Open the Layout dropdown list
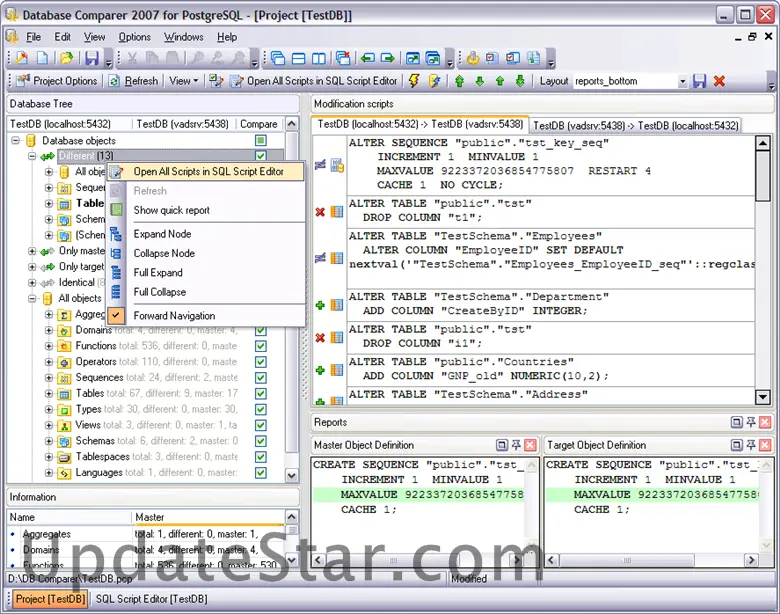The width and height of the screenshot is (780, 614). [x=683, y=81]
